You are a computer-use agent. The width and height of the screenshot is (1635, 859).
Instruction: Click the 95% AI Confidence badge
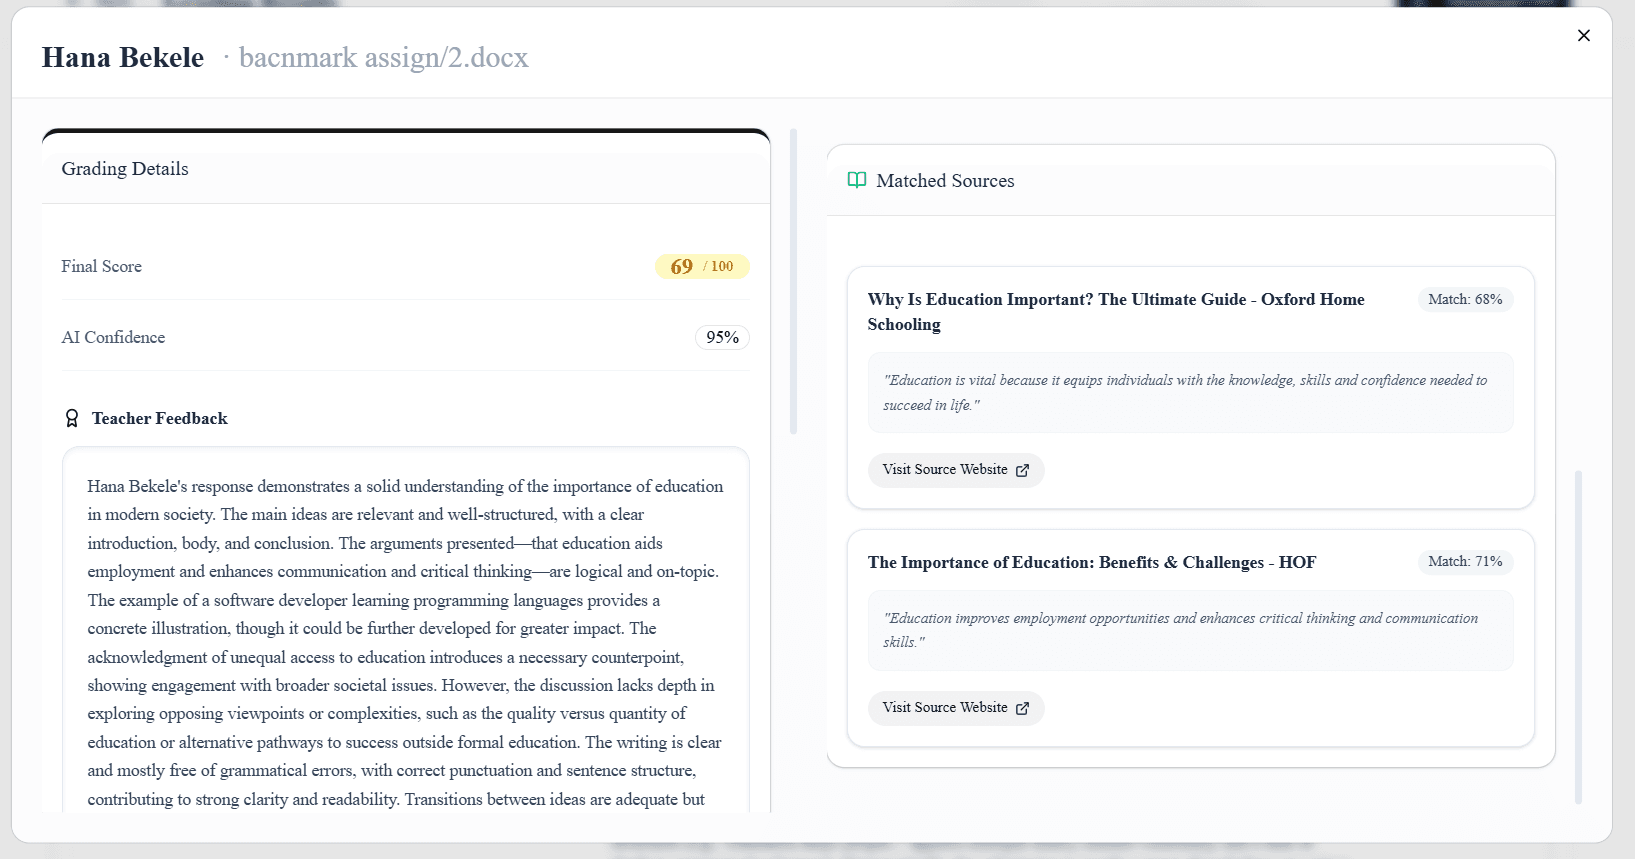coord(722,338)
